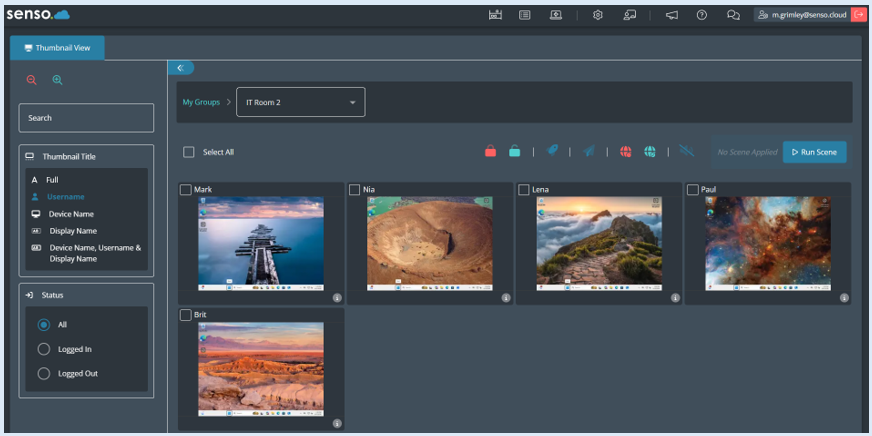Tick the checkbox next to Mark
The width and height of the screenshot is (872, 436).
(x=186, y=189)
